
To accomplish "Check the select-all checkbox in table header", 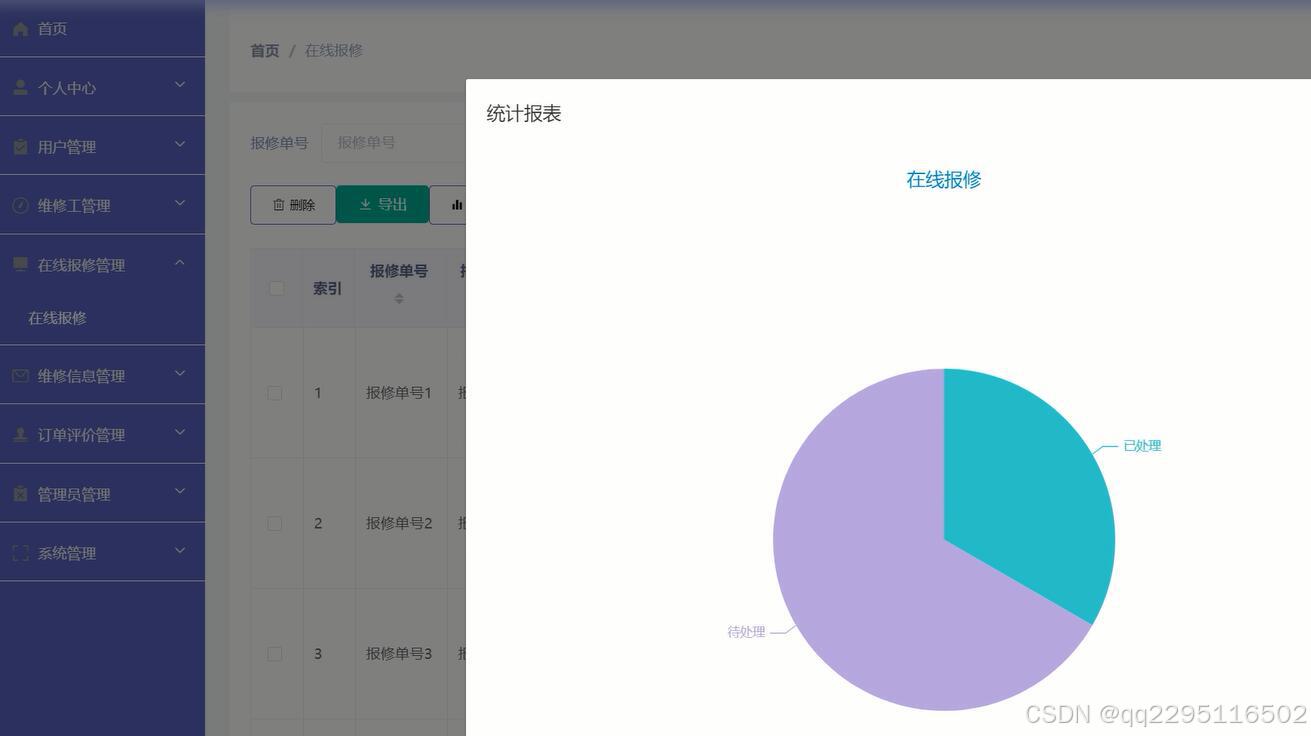I will (x=276, y=288).
